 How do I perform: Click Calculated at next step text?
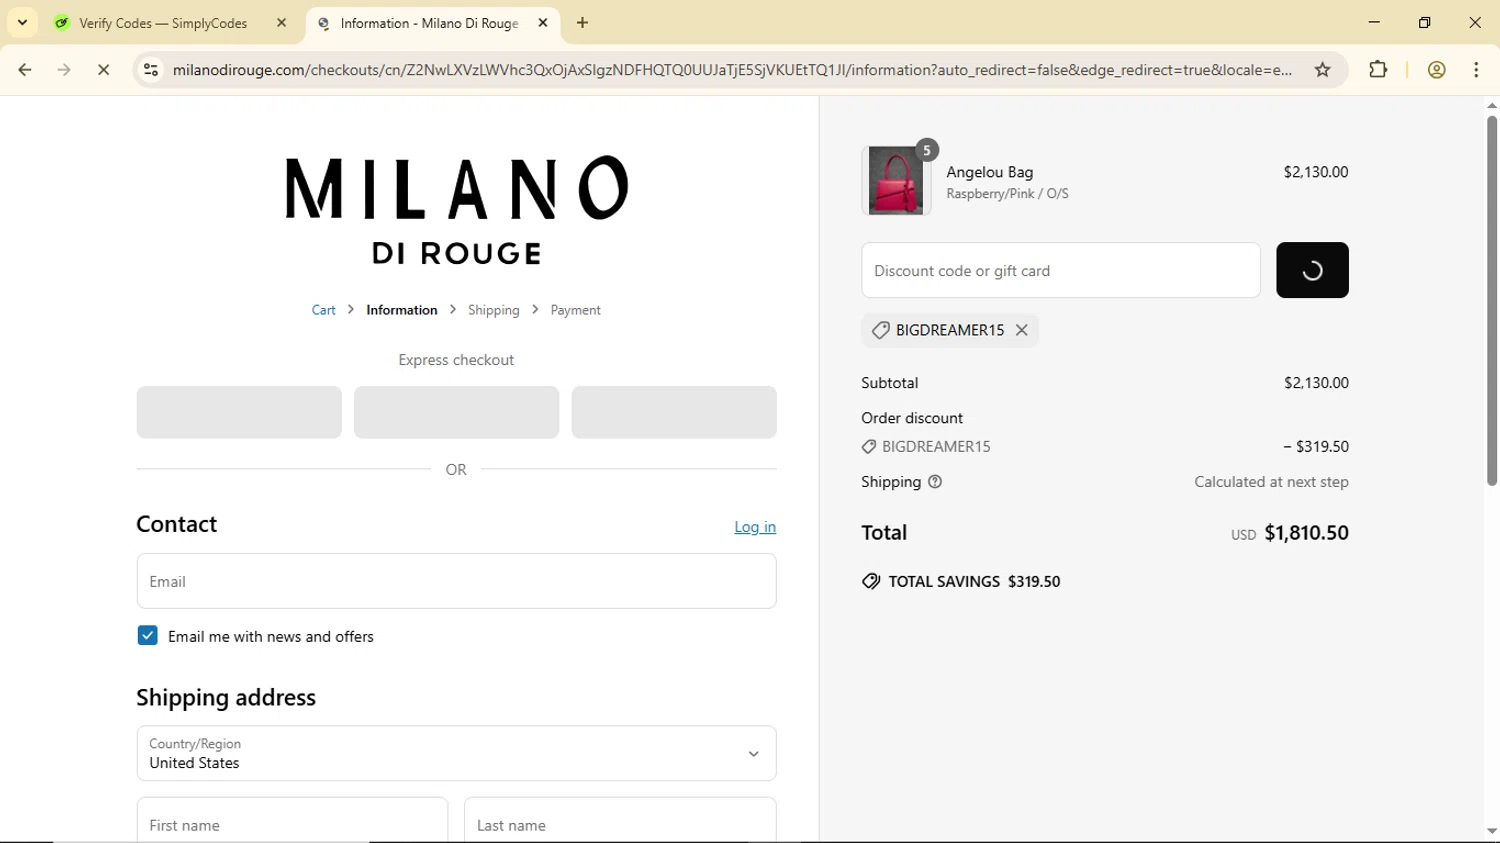[1271, 482]
